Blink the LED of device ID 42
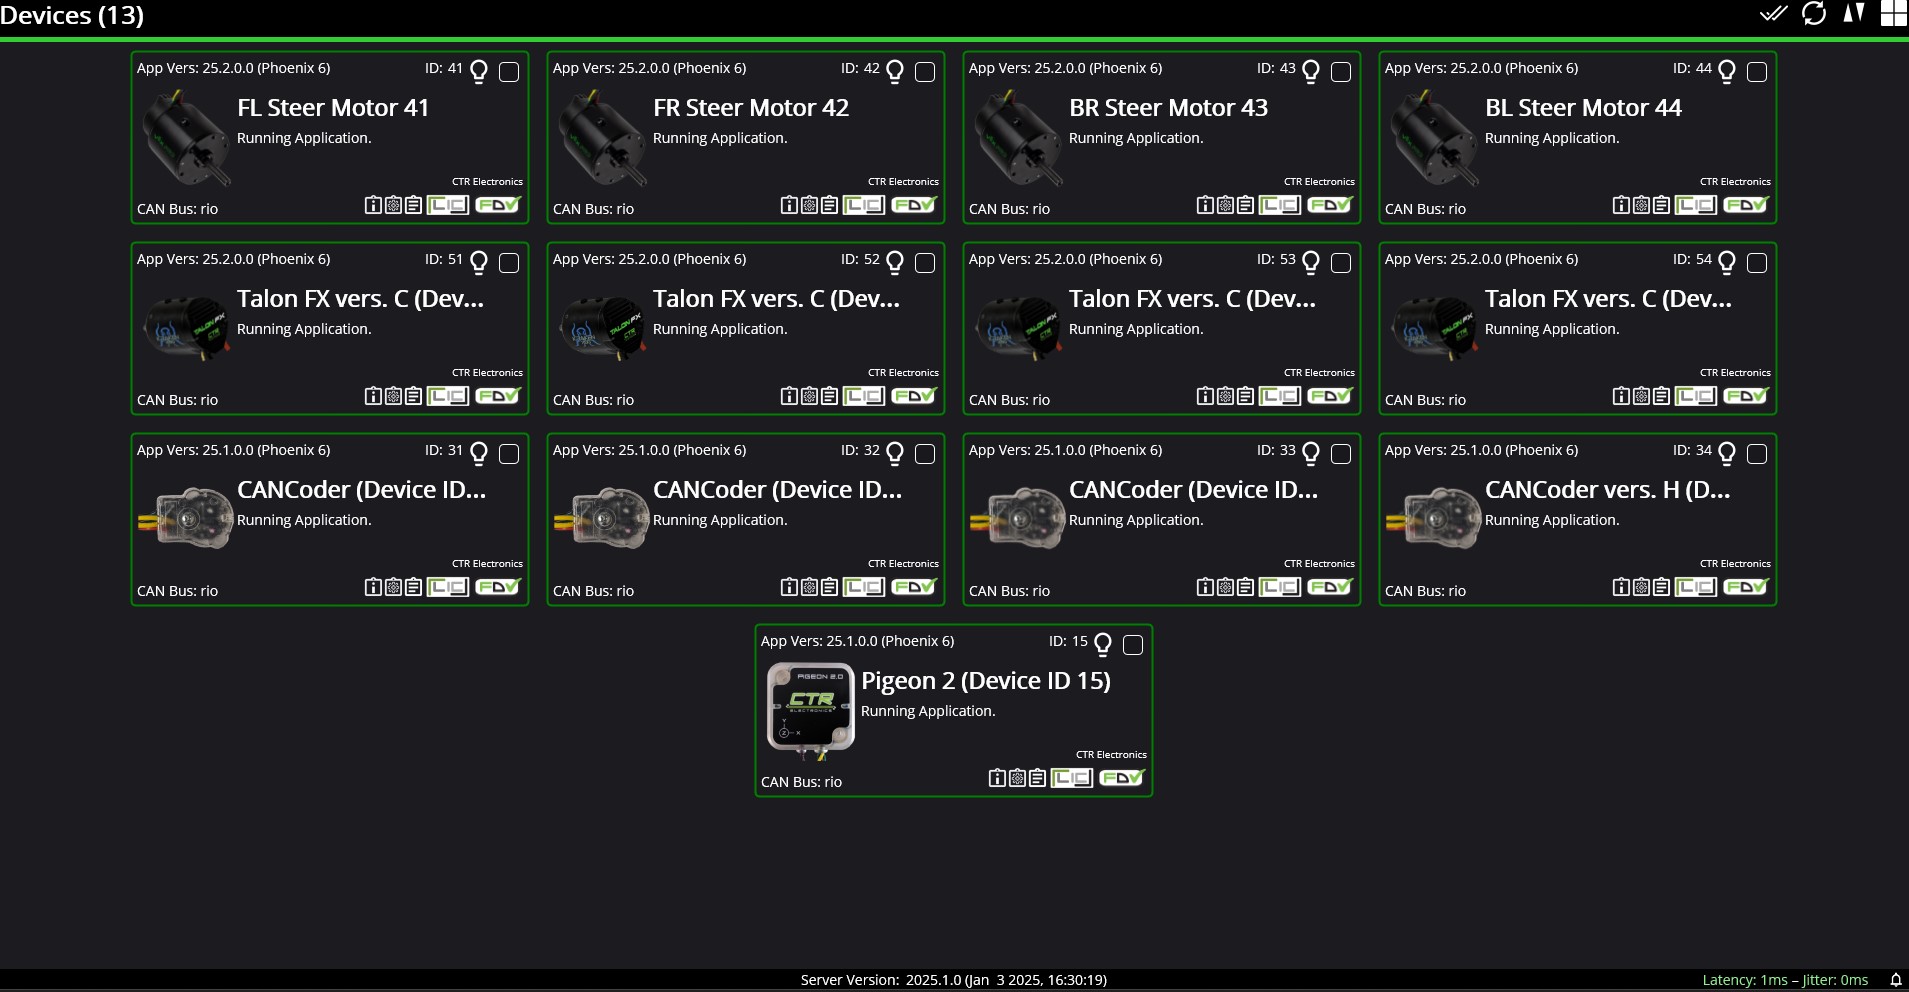 [895, 71]
